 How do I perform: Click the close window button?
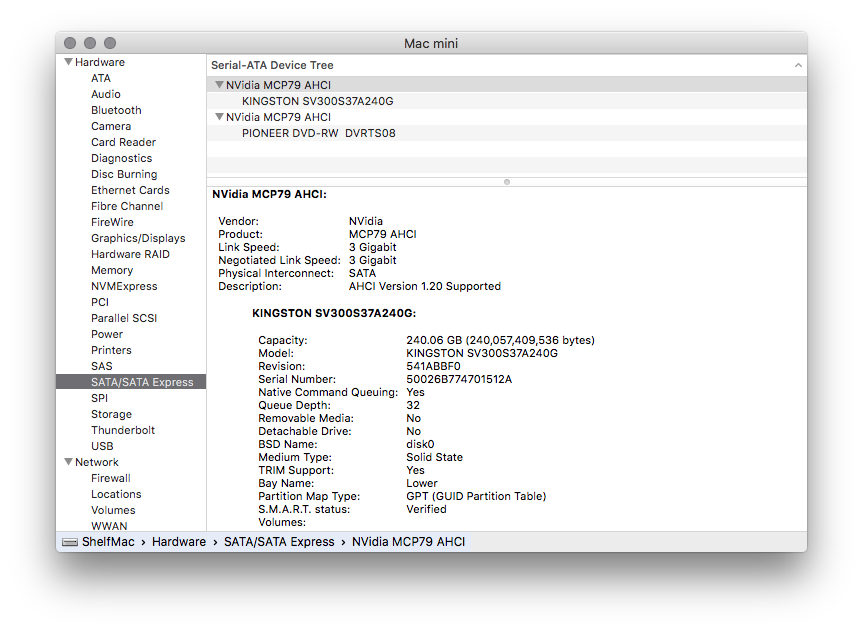point(70,43)
